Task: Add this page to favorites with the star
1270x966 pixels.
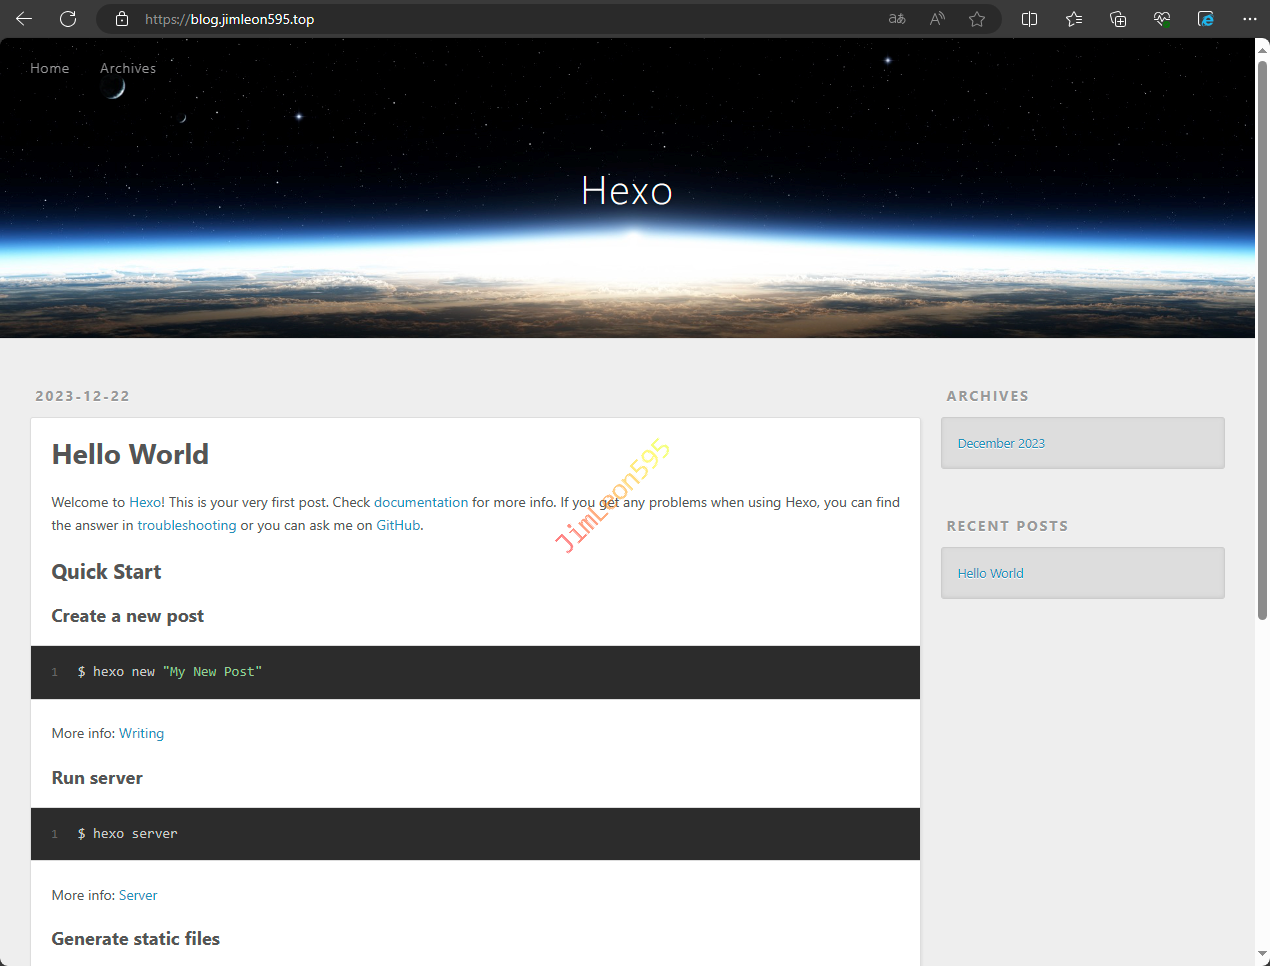Action: click(977, 19)
